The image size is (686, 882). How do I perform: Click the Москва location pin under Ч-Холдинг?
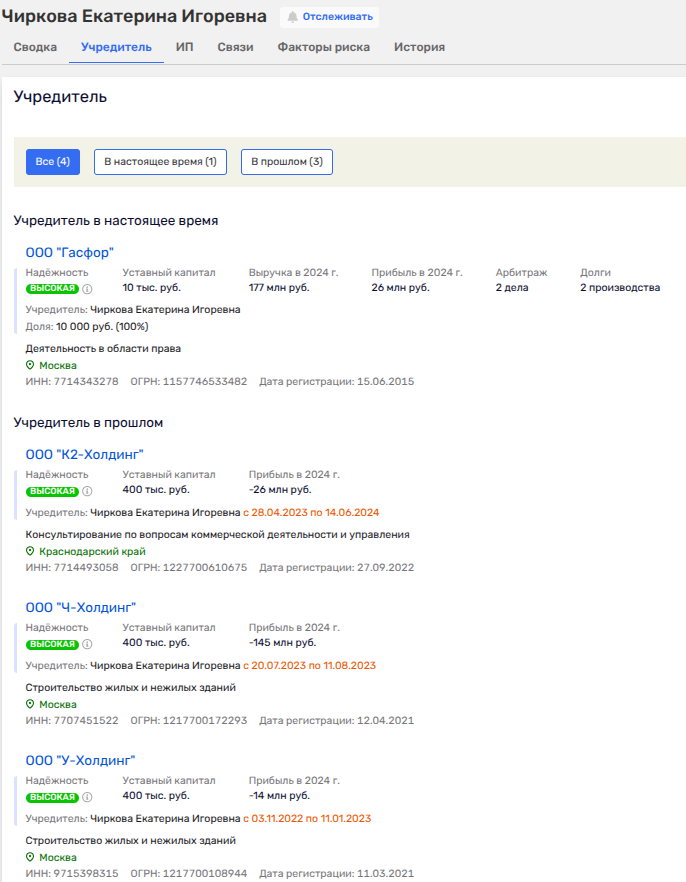point(30,704)
